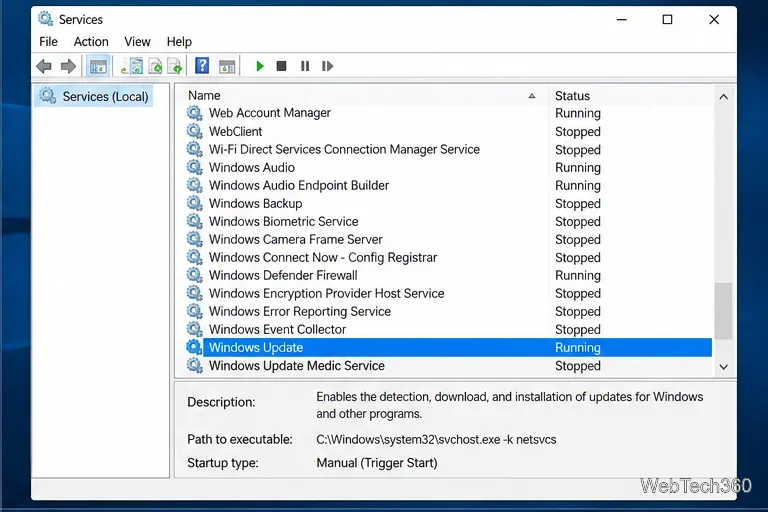Click the Stopped status of WebClient
The width and height of the screenshot is (768, 512).
tap(577, 131)
